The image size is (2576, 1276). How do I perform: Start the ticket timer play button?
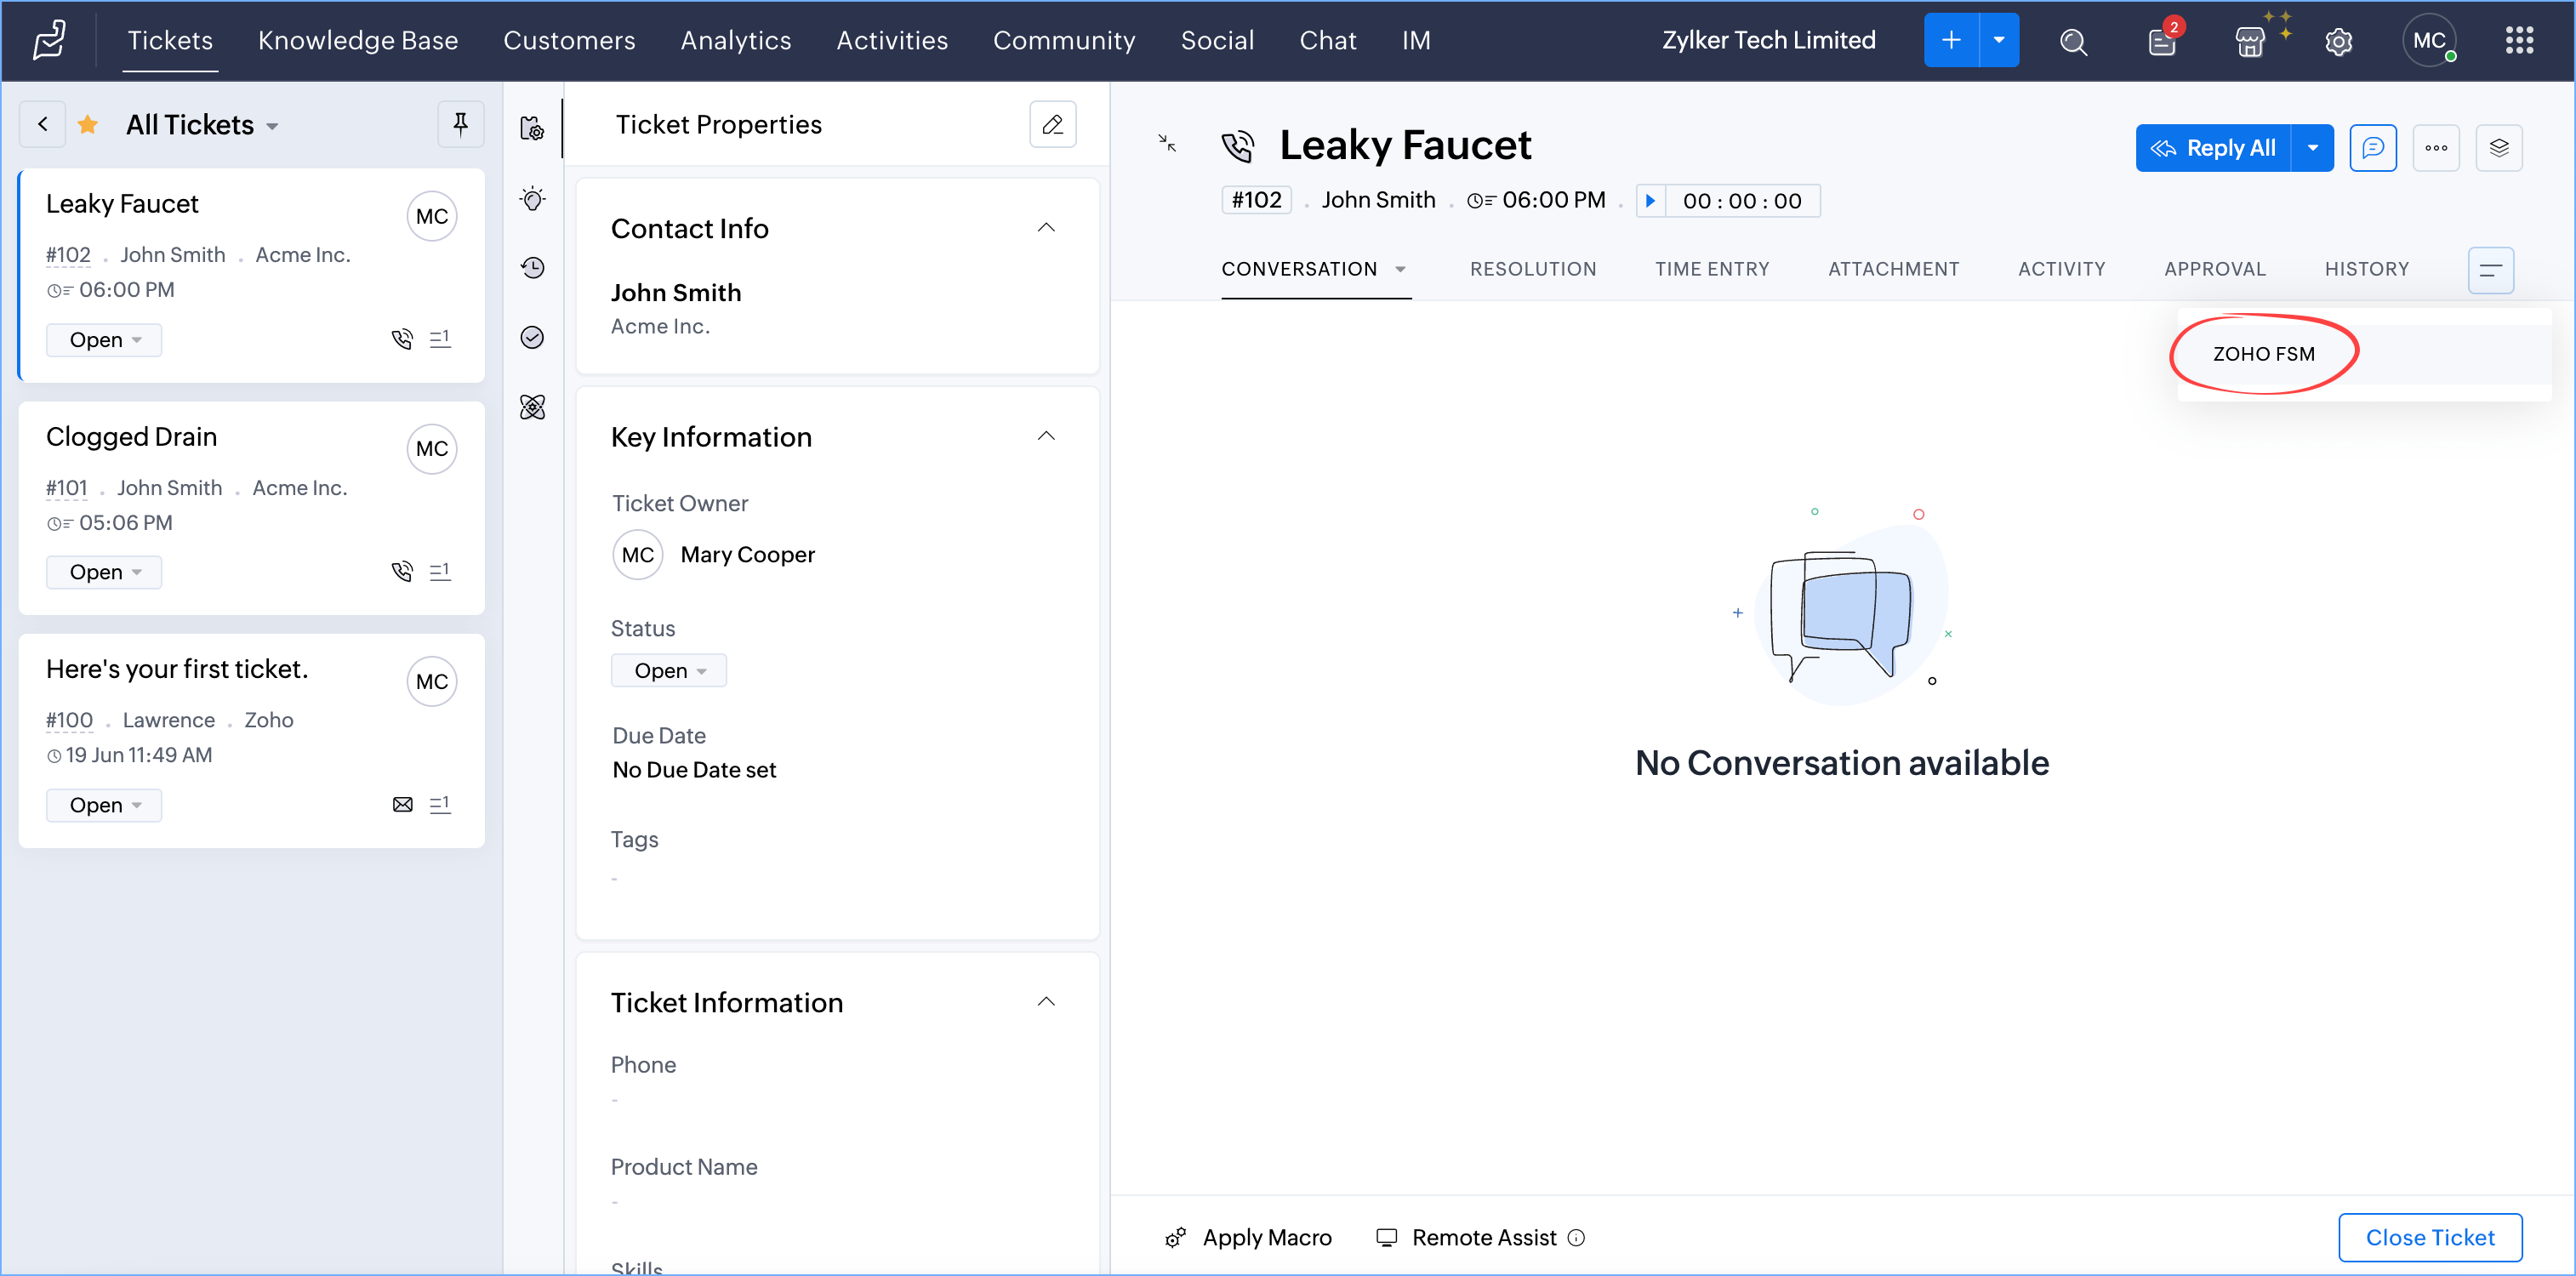(x=1650, y=200)
